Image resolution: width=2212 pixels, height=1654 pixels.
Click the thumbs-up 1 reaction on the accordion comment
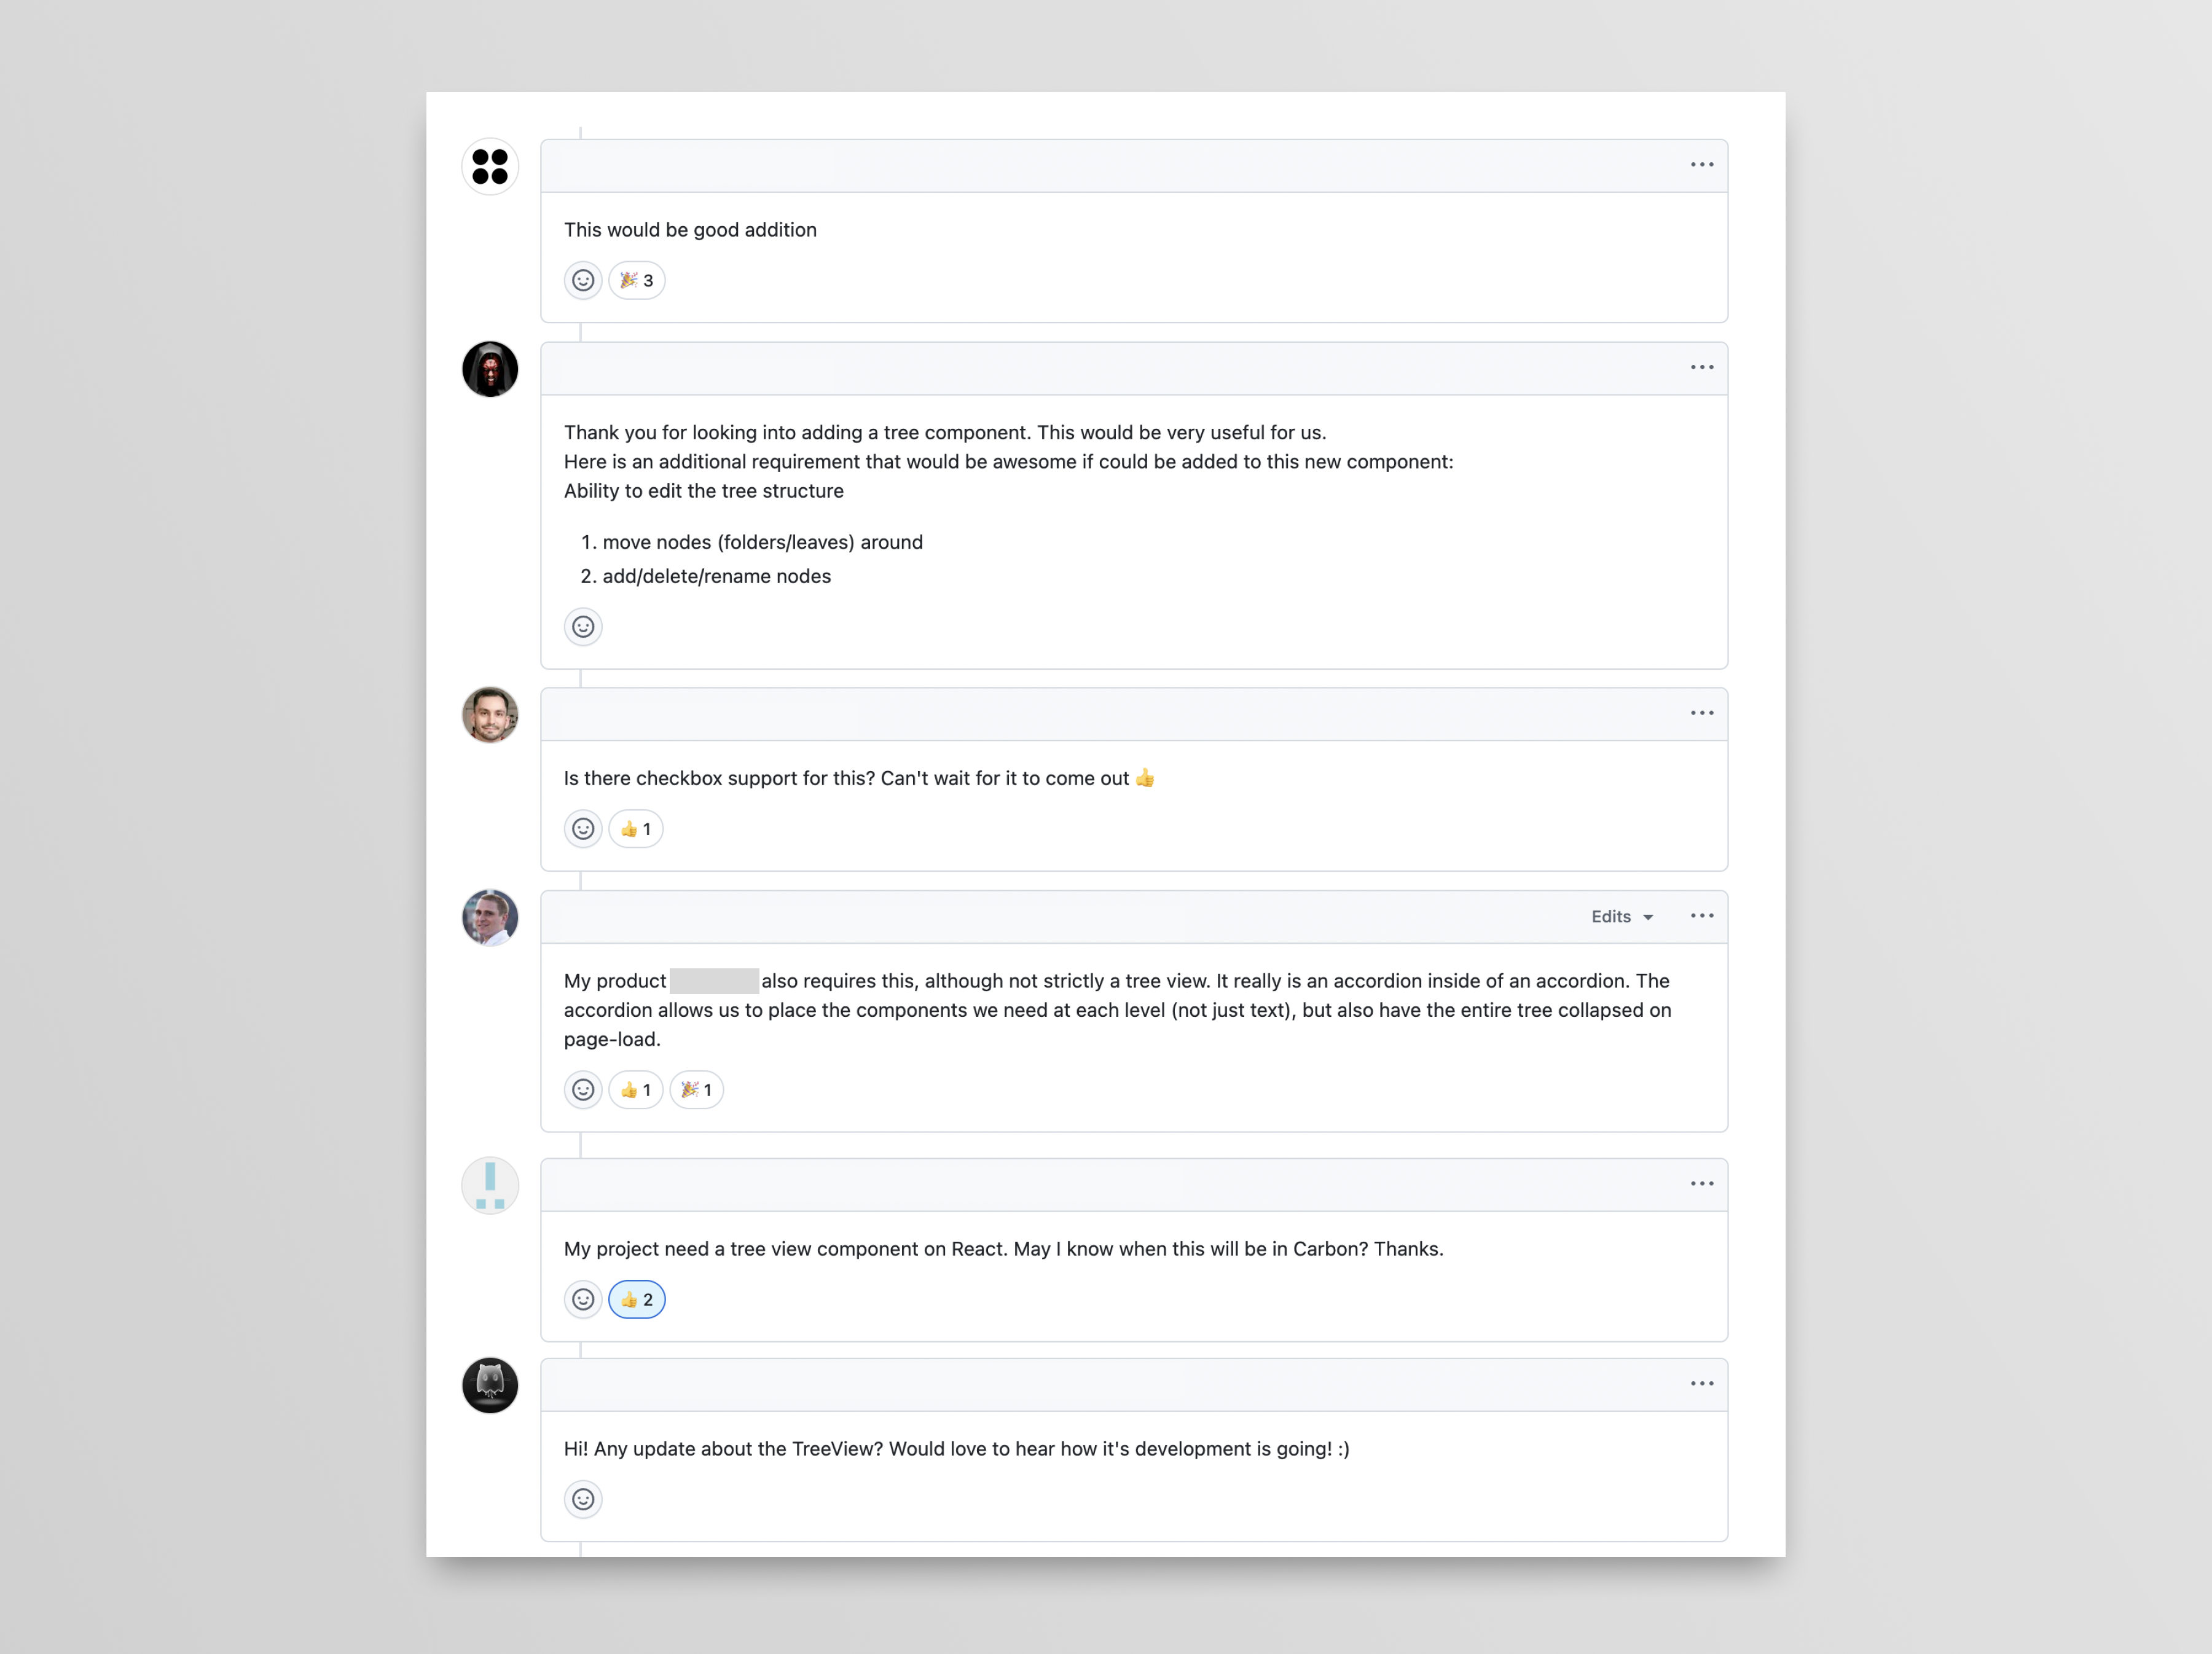pyautogui.click(x=635, y=1090)
